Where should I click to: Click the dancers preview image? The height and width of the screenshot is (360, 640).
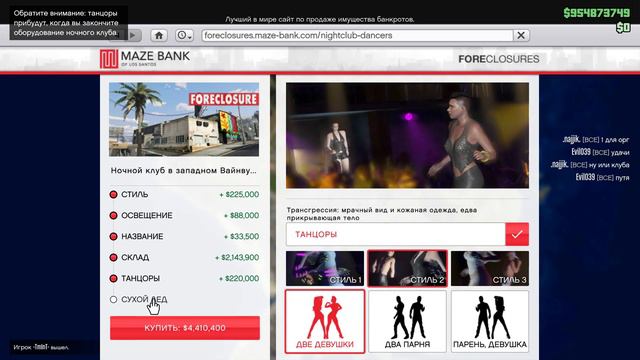[407, 136]
